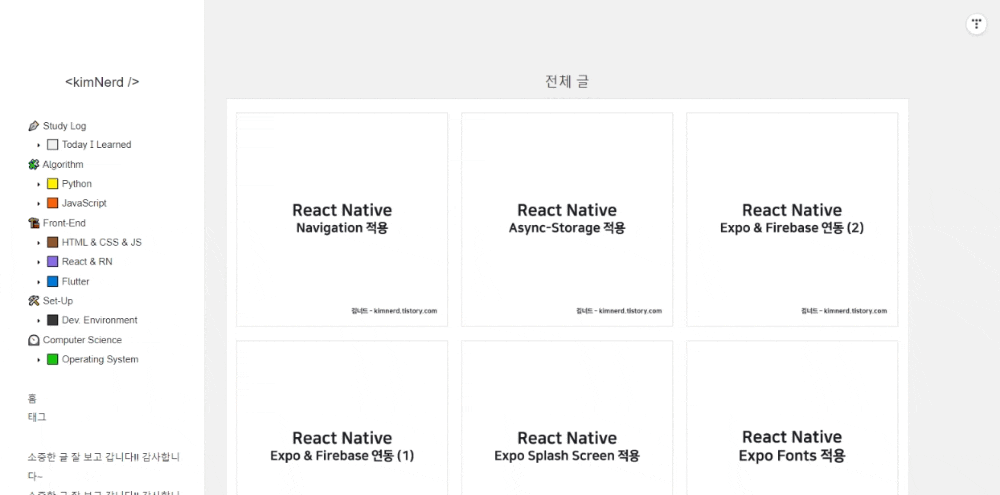Viewport: 1000px width, 495px height.
Task: Open the Algorithm category
Action: [63, 165]
